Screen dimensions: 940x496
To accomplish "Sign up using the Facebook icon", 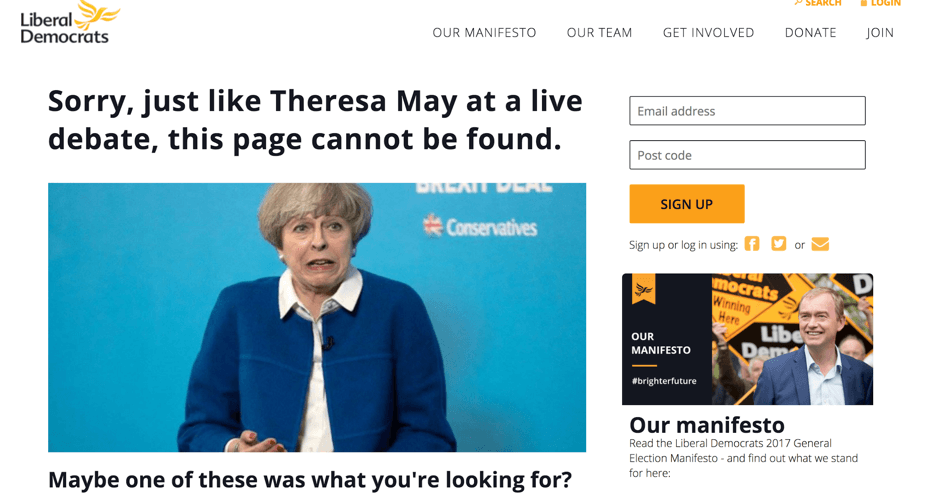I will [752, 244].
